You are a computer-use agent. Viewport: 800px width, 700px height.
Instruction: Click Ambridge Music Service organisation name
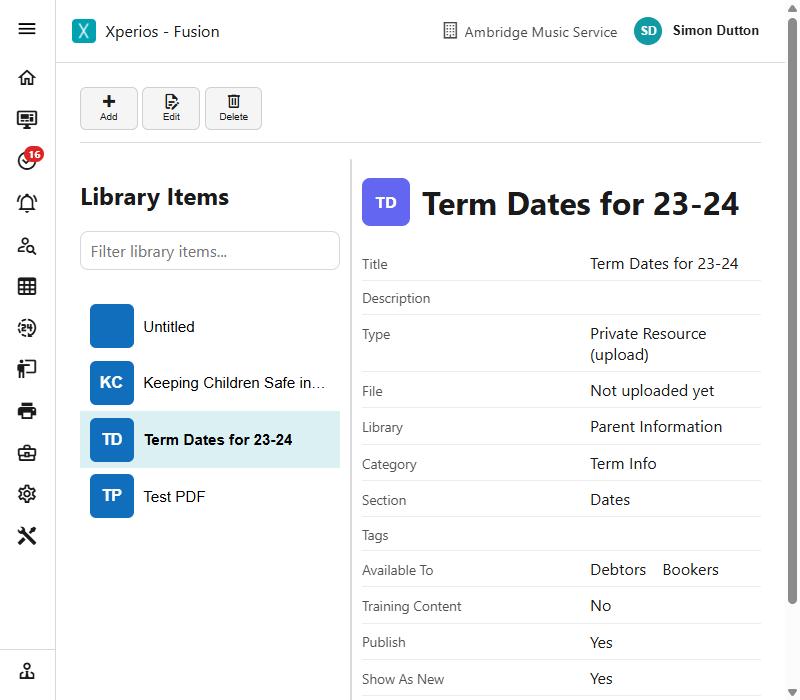pyautogui.click(x=541, y=32)
